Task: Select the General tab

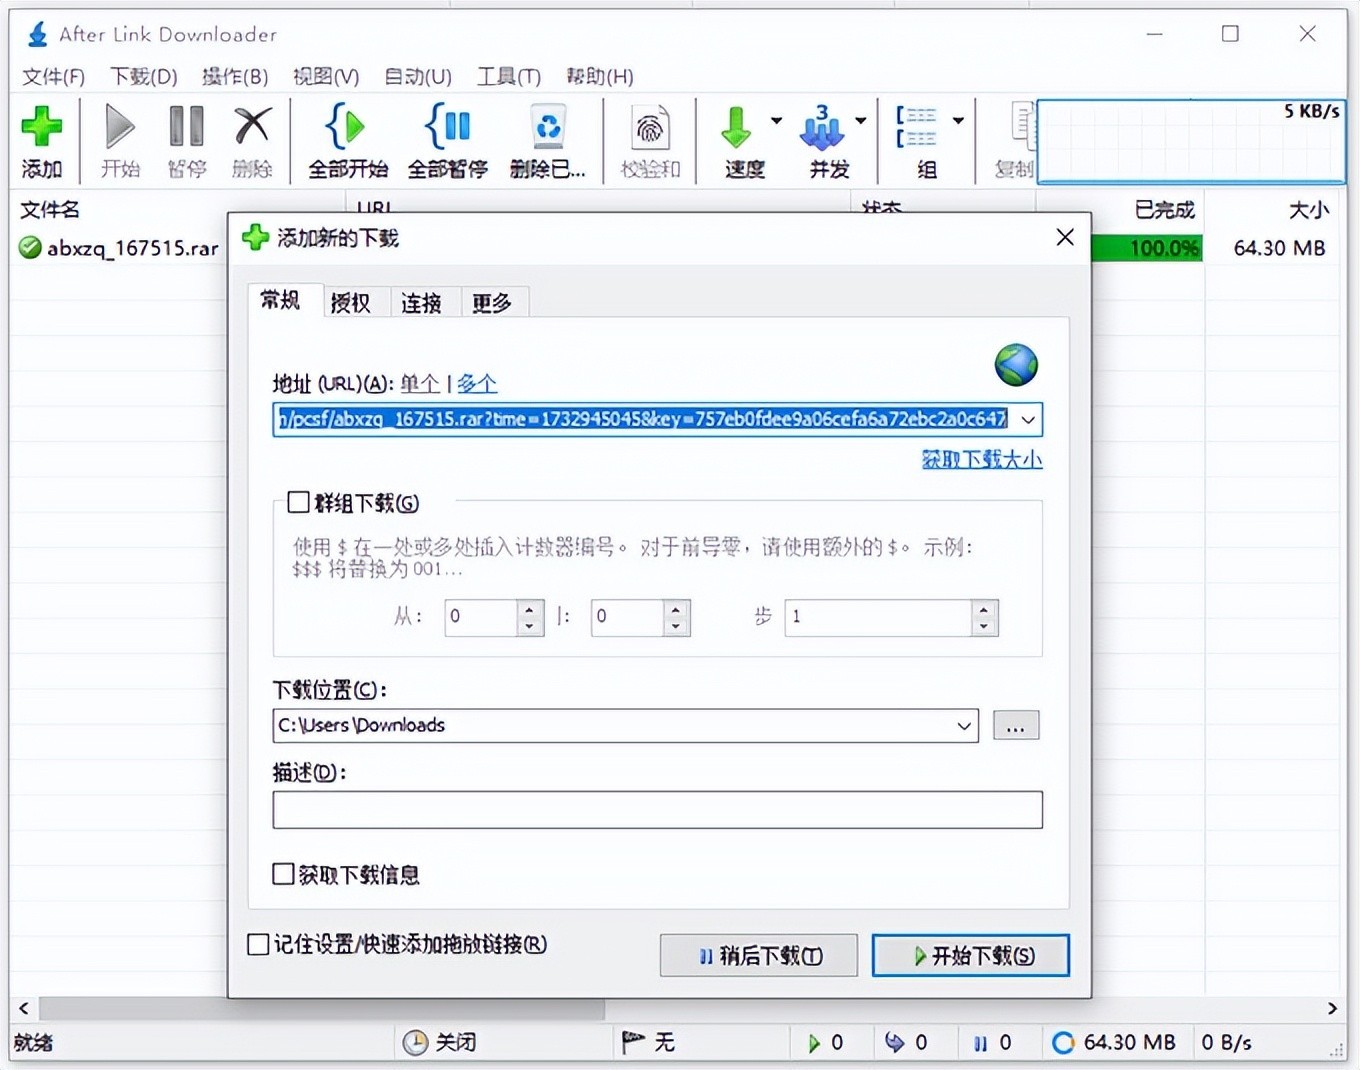Action: (281, 300)
